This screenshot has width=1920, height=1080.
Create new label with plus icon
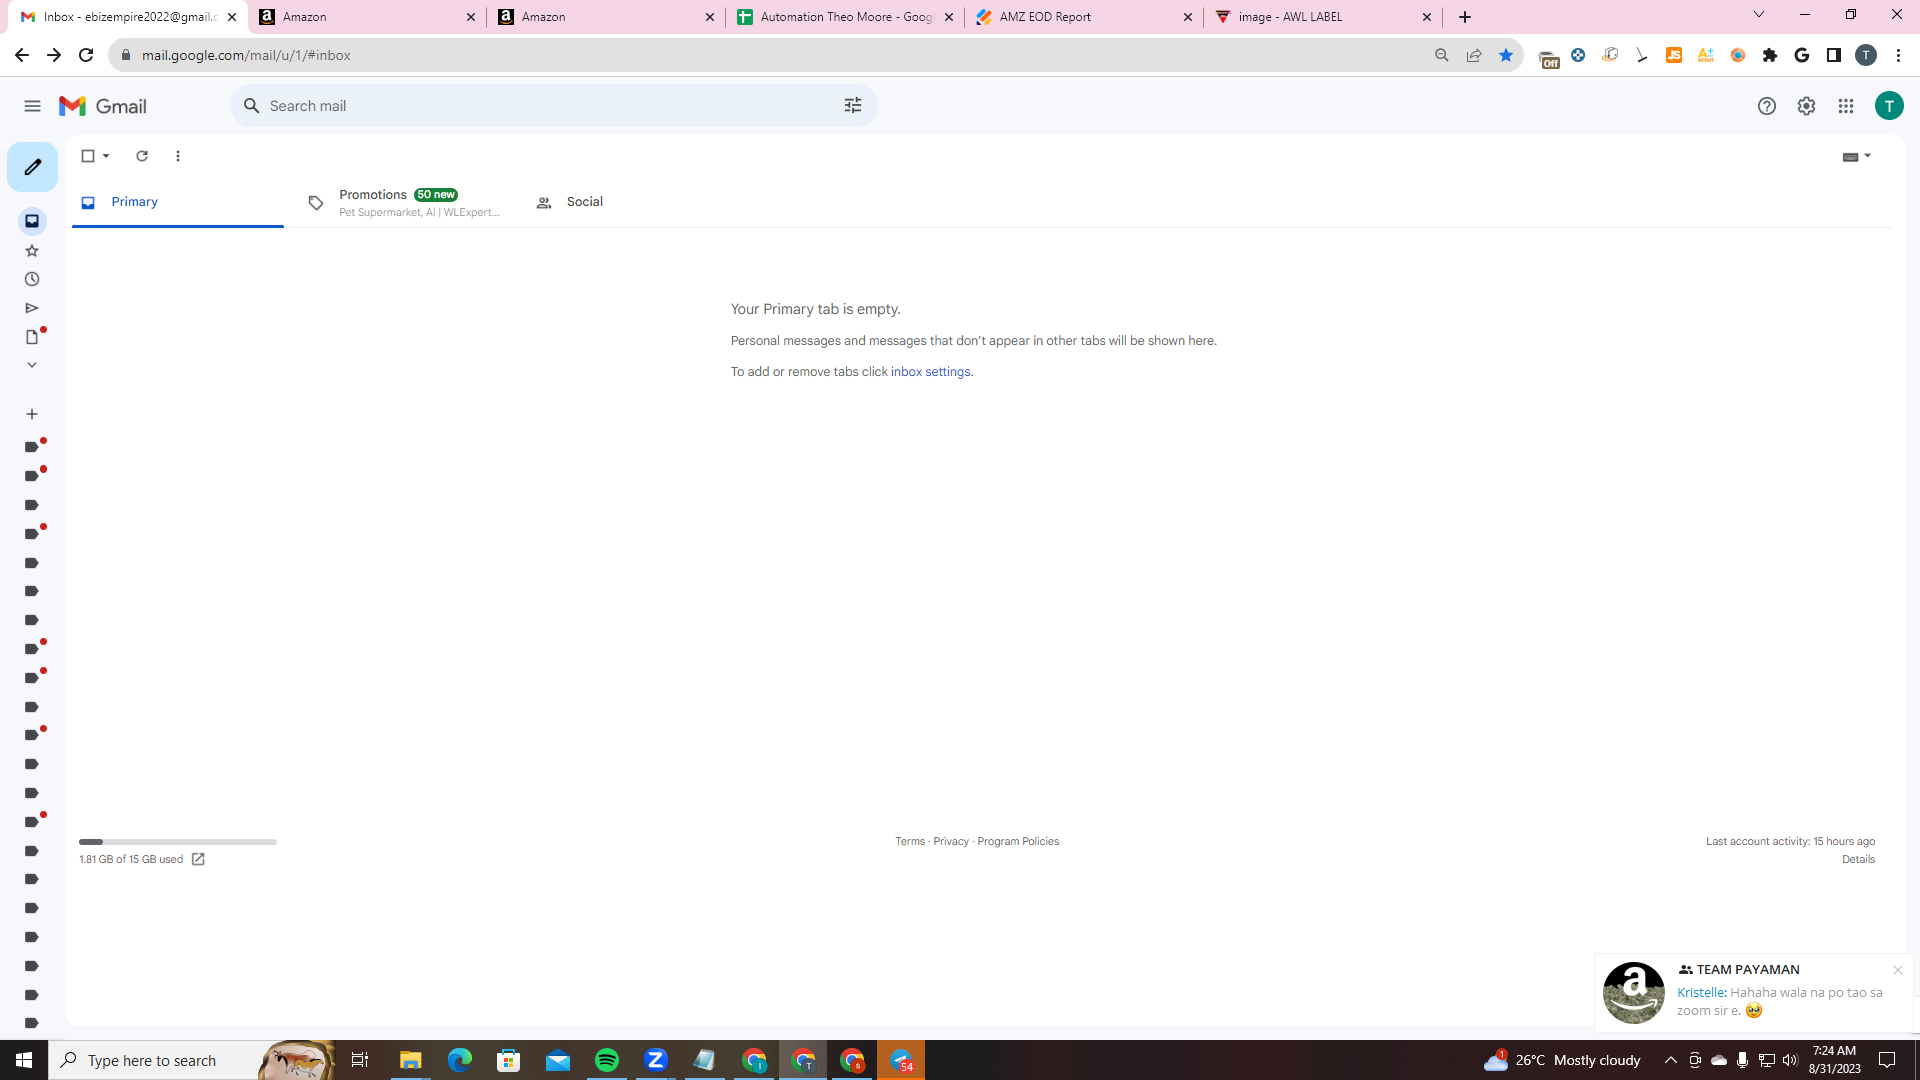pyautogui.click(x=32, y=414)
